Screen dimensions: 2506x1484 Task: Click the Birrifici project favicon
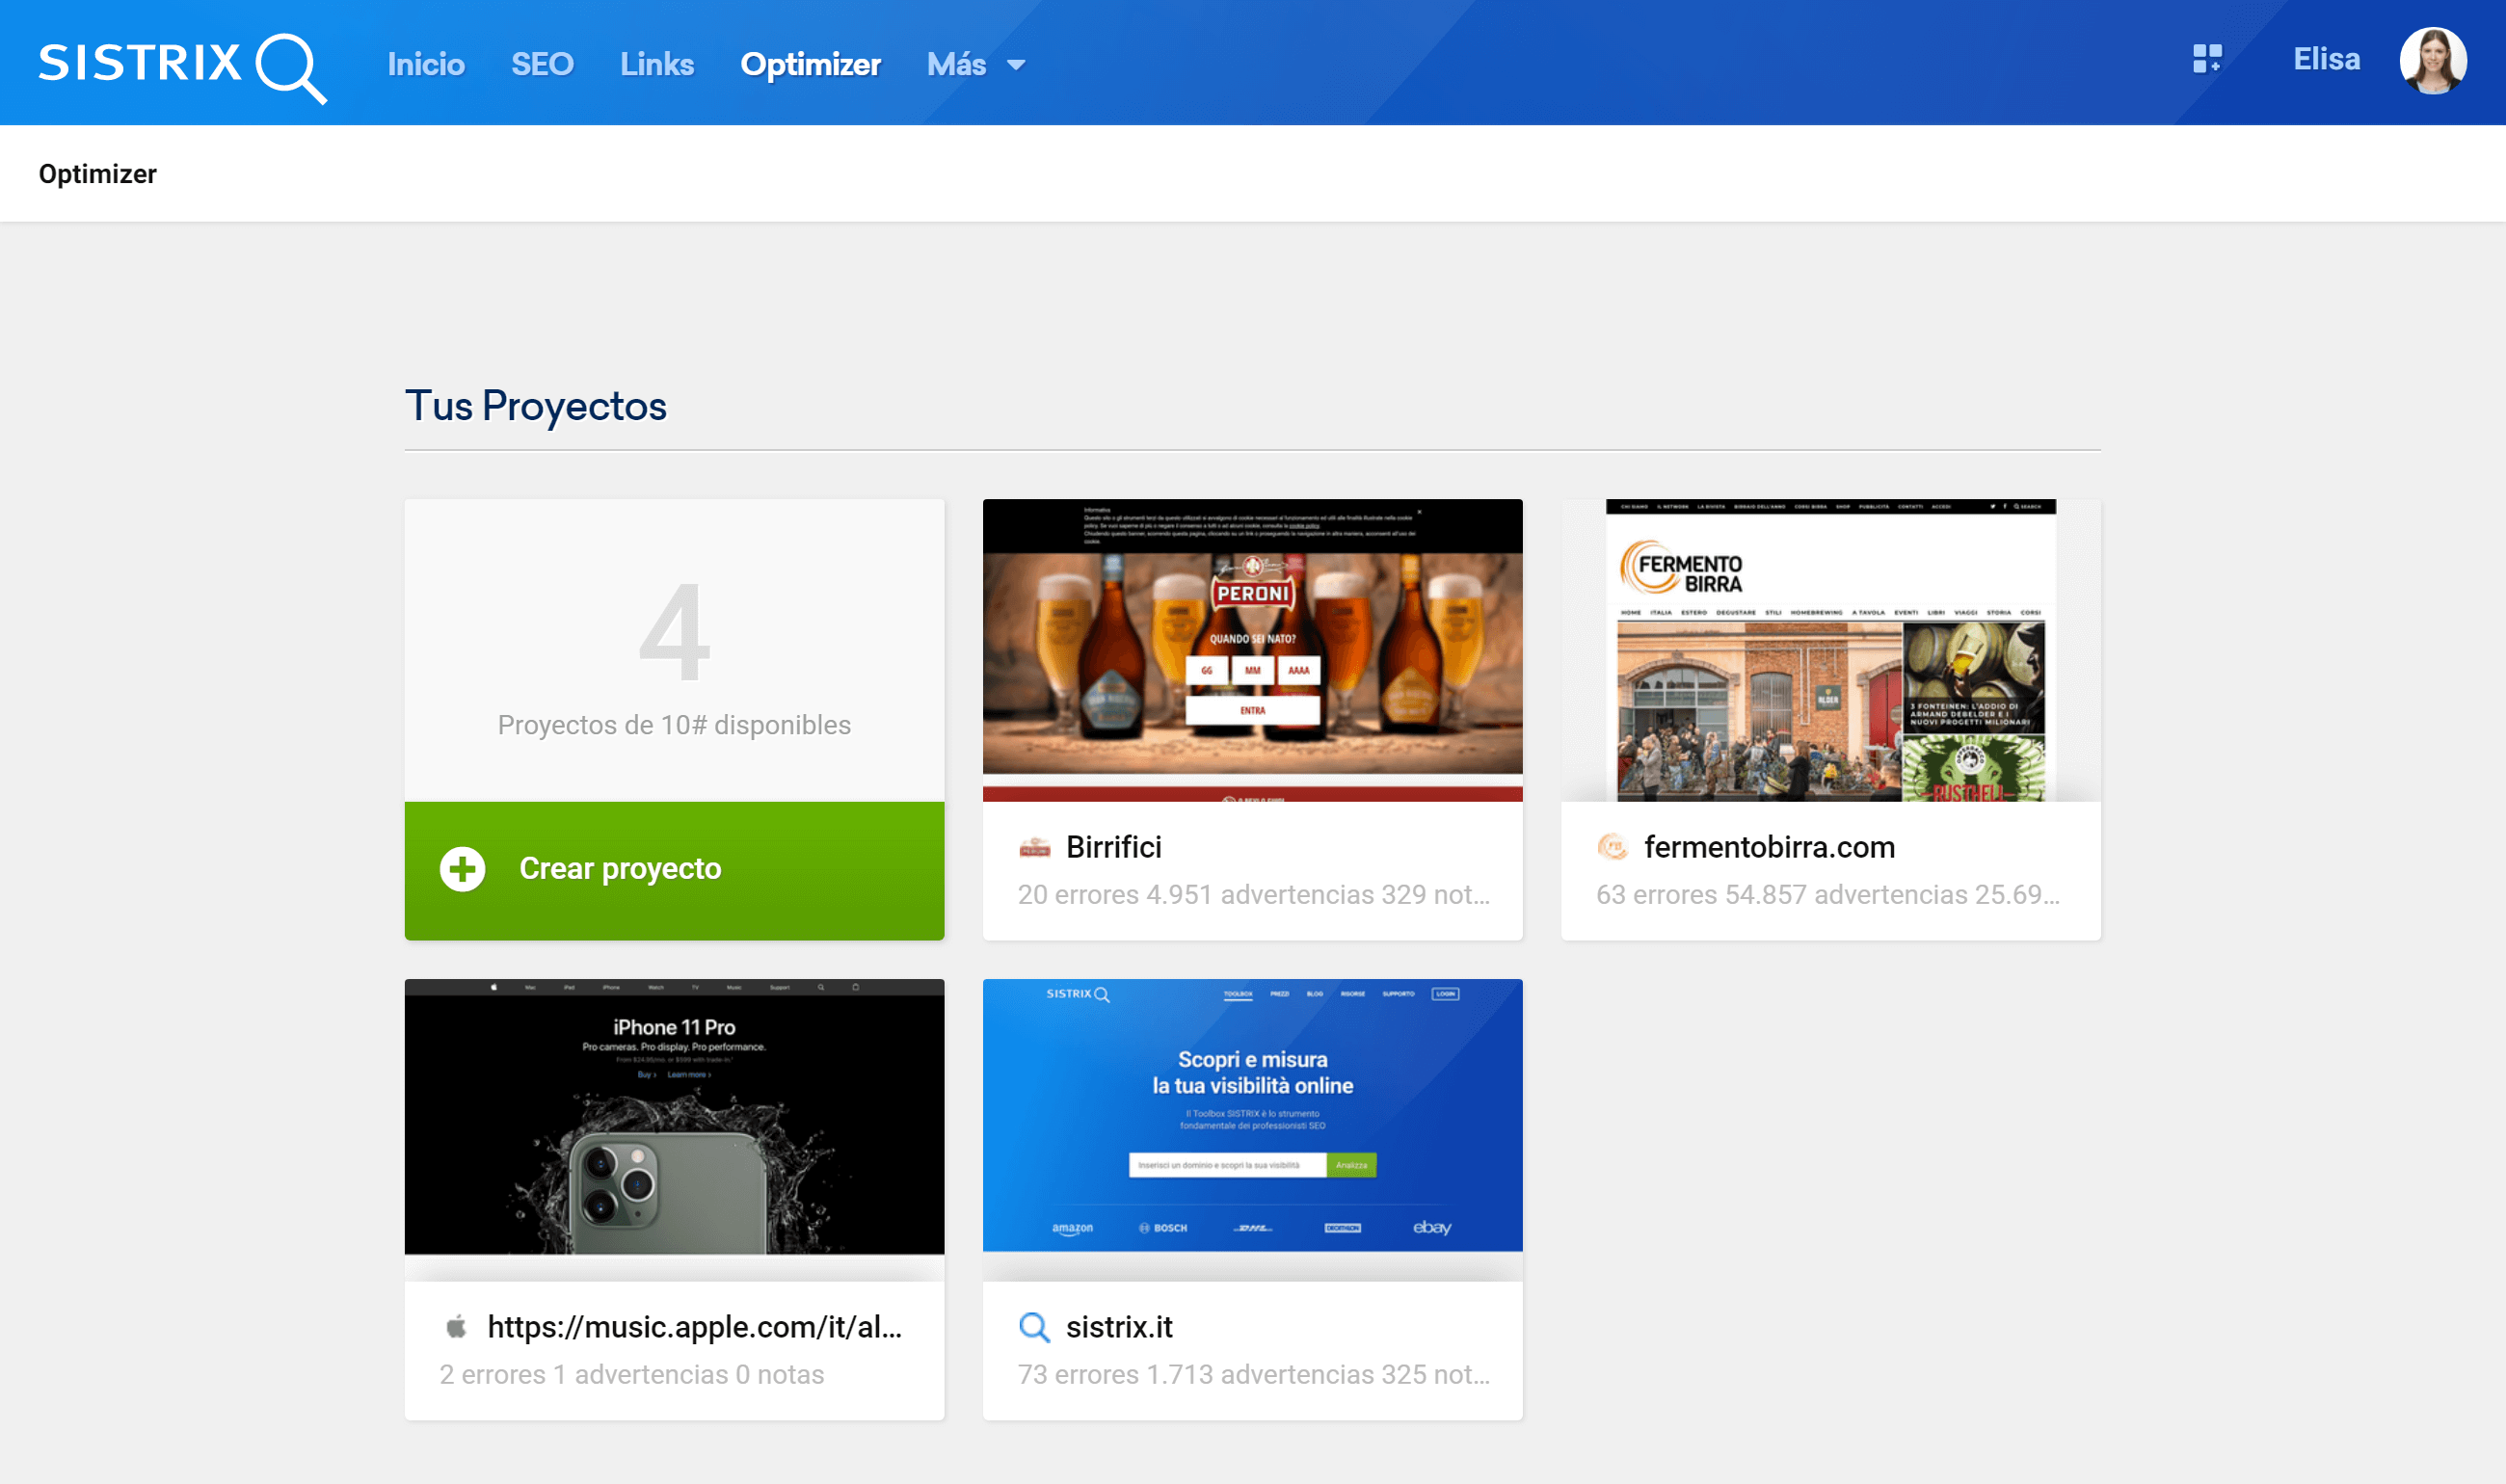click(x=1034, y=848)
